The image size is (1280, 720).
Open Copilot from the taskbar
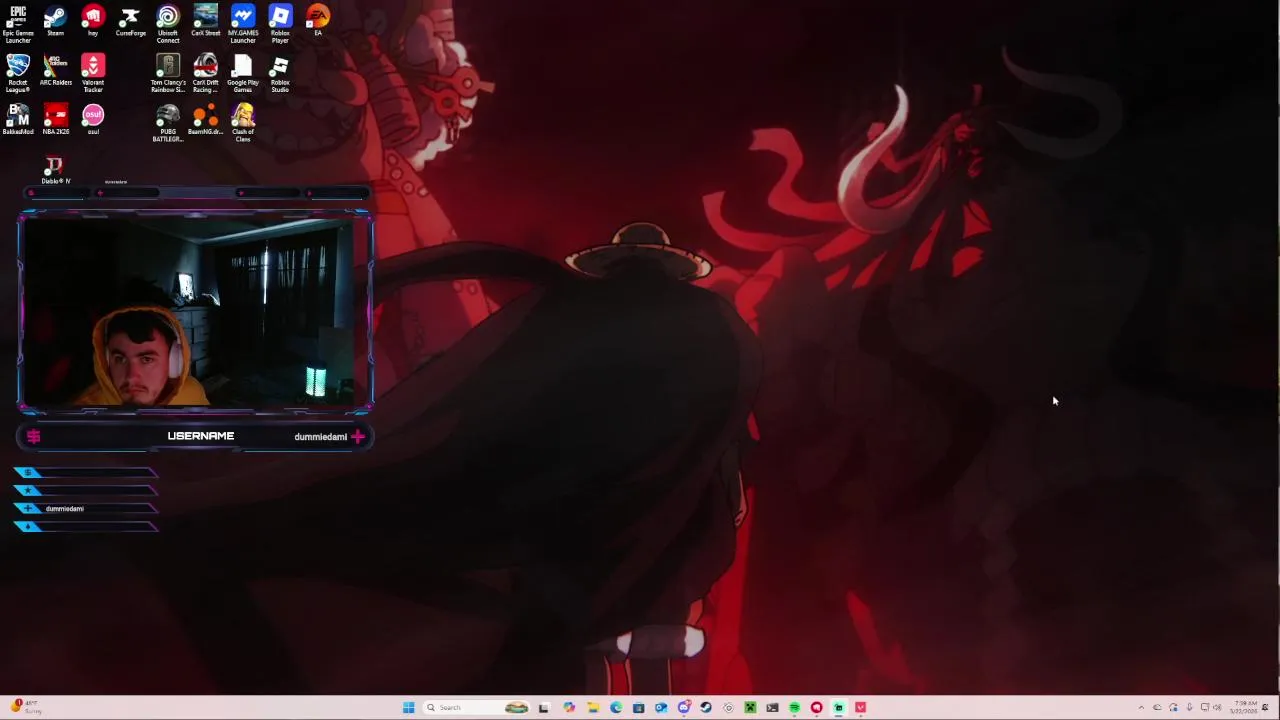tap(569, 708)
